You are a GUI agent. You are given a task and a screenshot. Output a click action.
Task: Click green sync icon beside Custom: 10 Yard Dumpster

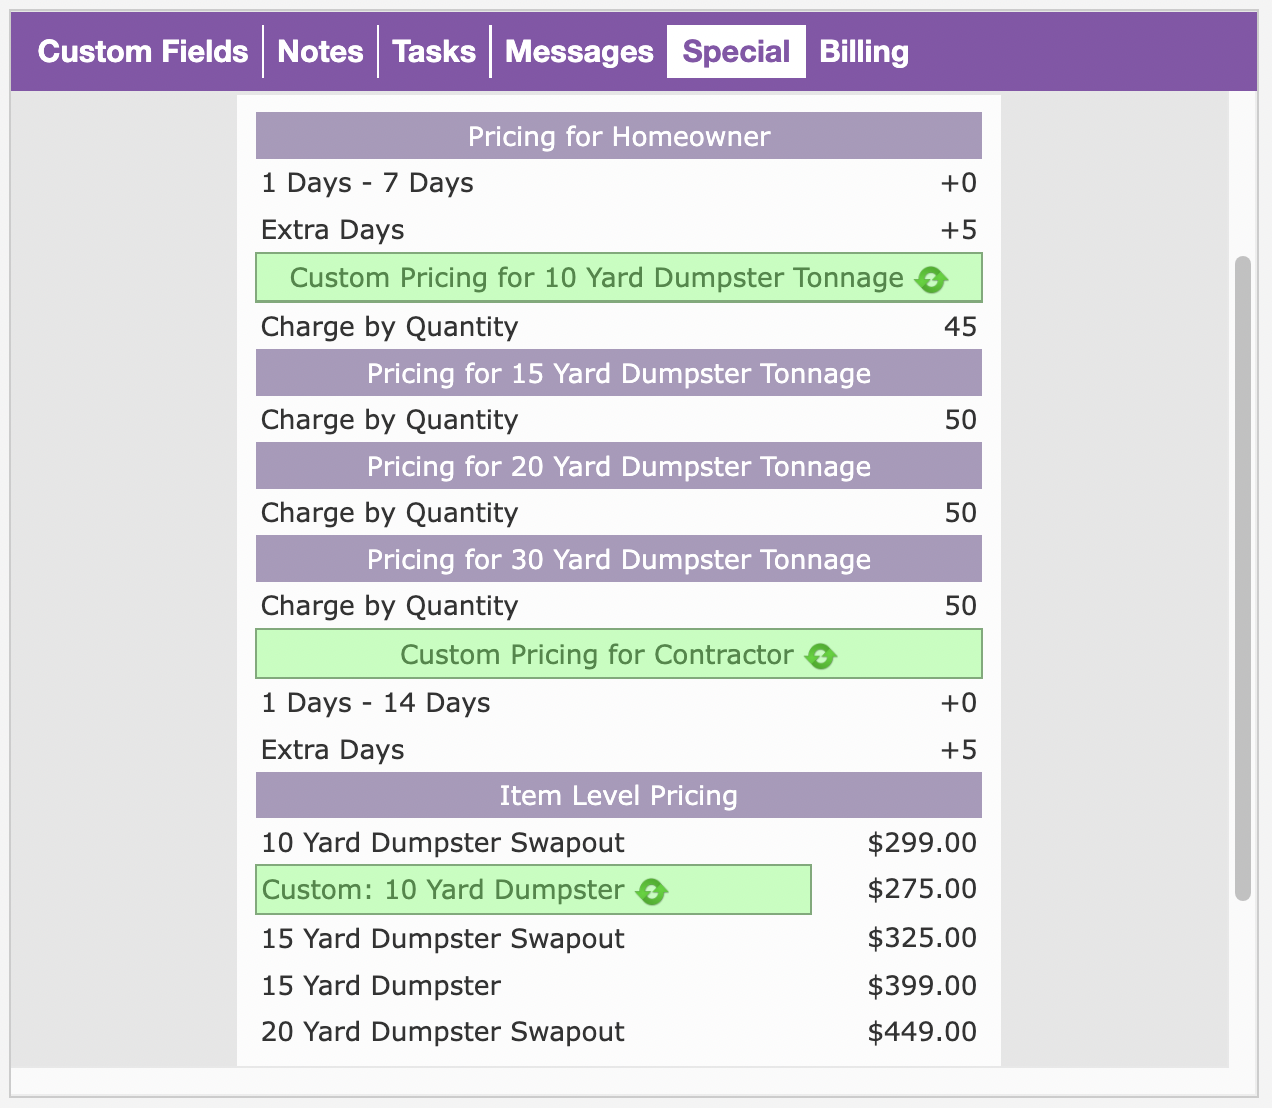tap(652, 892)
